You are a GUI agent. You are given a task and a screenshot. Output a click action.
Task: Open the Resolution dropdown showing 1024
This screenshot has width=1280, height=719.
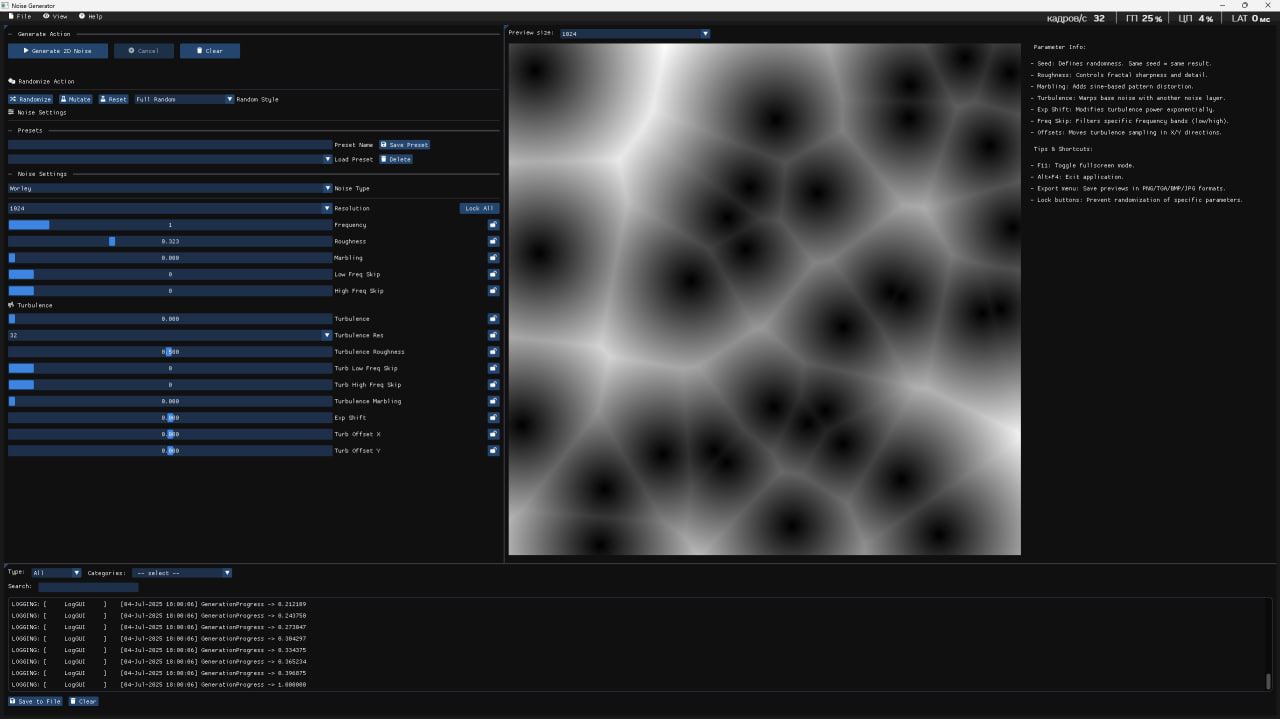point(170,208)
